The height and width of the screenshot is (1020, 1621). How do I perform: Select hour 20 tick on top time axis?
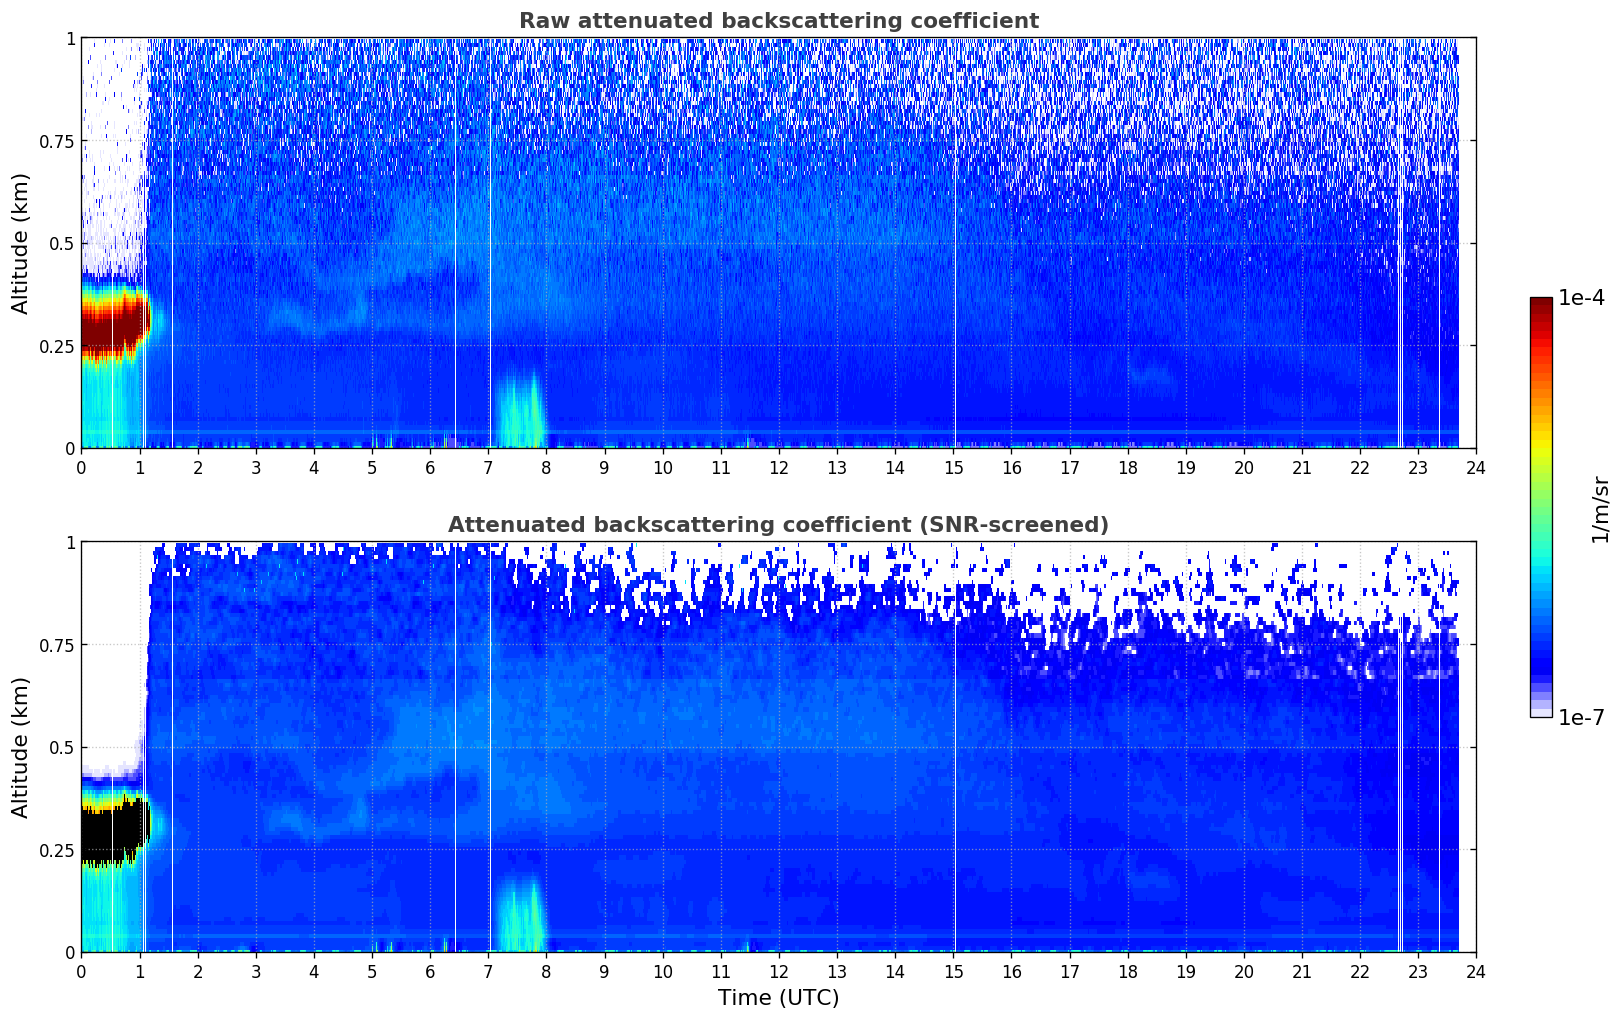click(1243, 467)
